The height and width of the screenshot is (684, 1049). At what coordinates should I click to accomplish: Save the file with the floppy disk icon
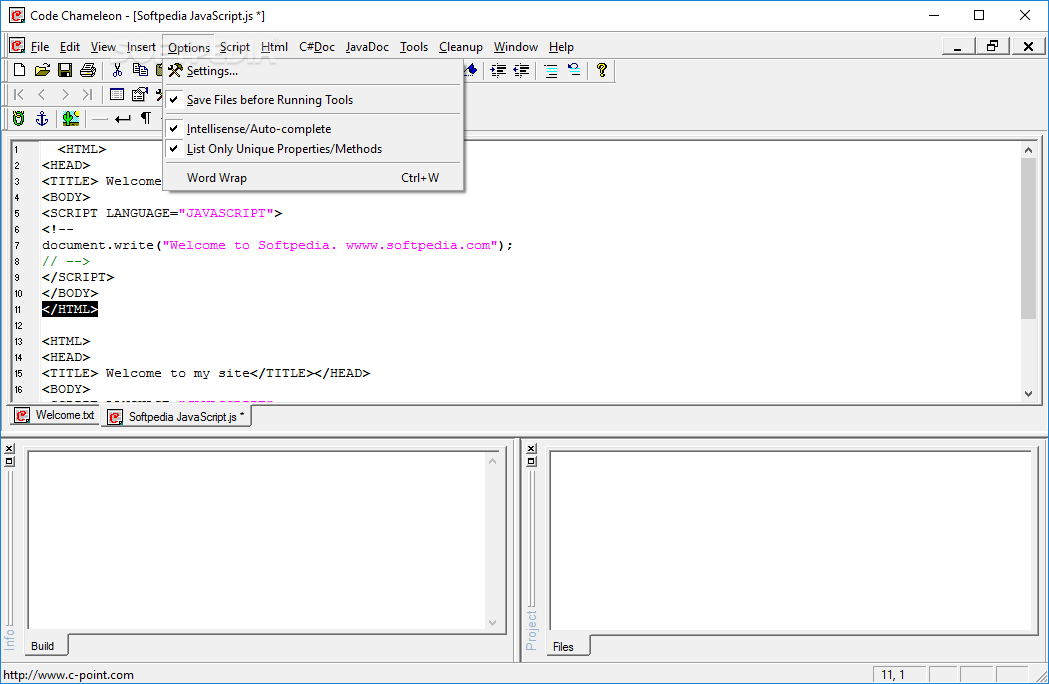click(65, 70)
